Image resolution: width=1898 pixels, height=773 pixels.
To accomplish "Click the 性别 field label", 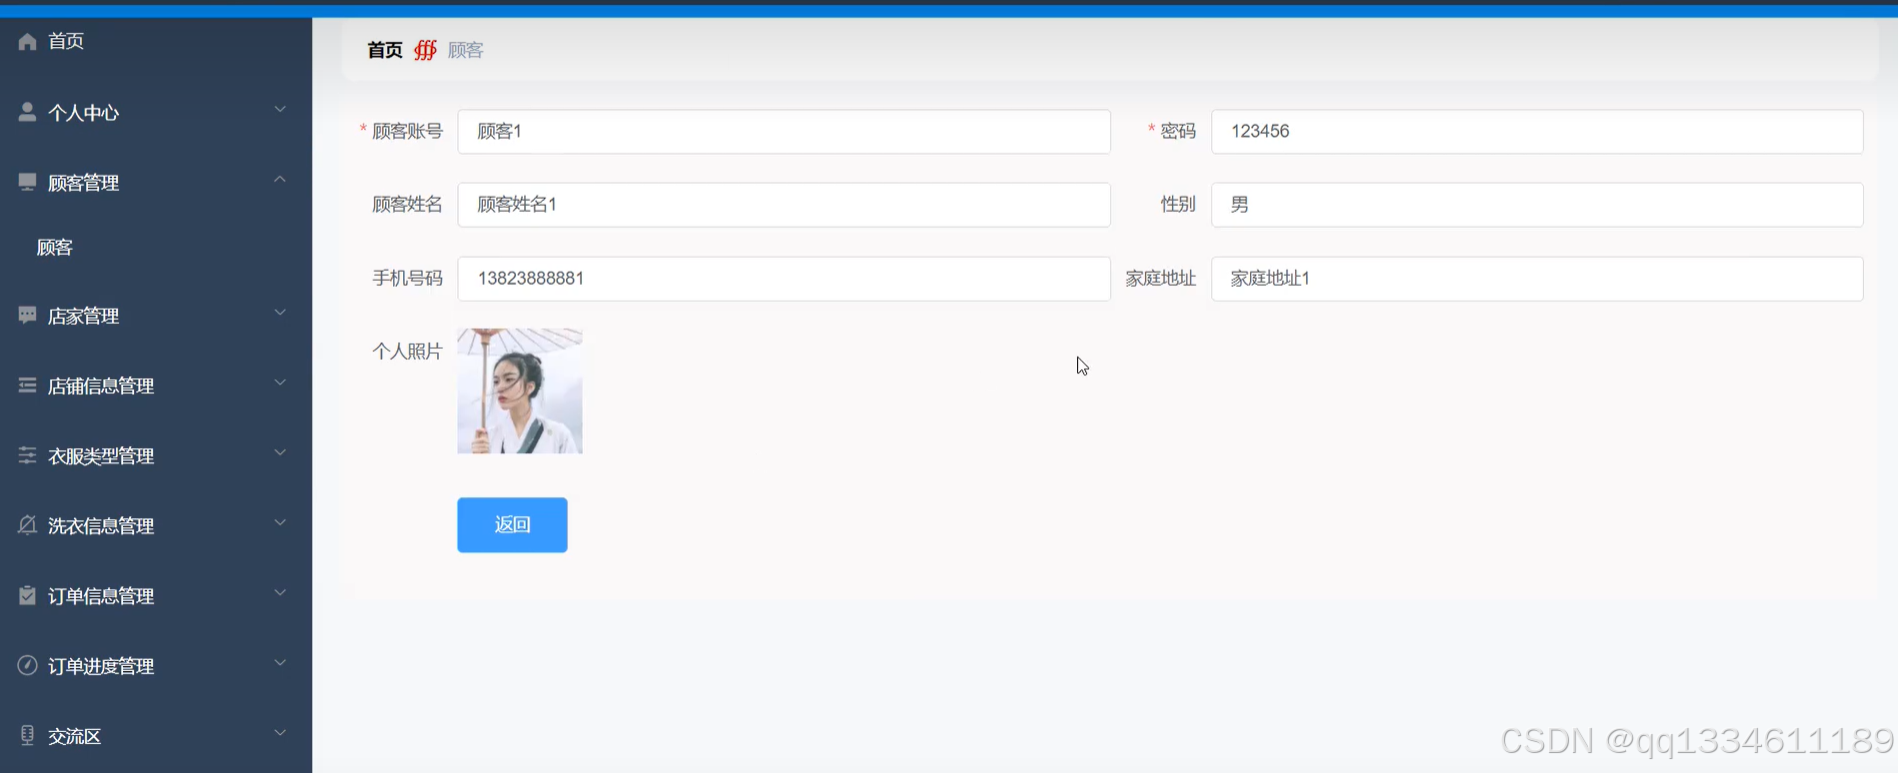I will pos(1178,204).
